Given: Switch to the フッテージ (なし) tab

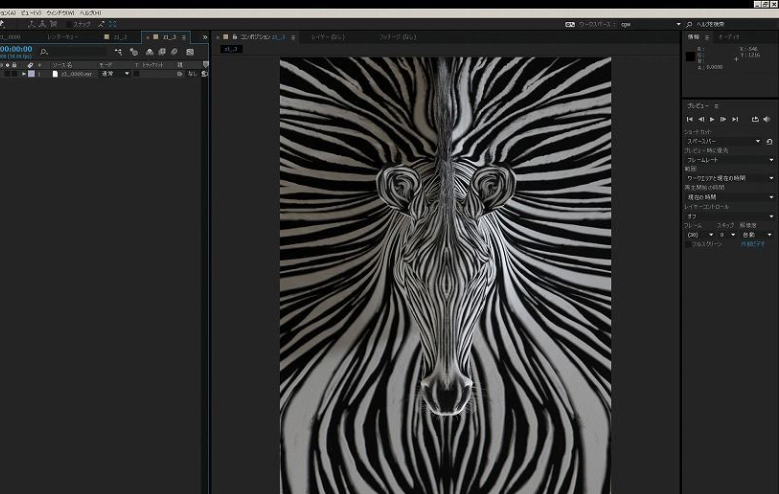Looking at the screenshot, I should pos(397,37).
